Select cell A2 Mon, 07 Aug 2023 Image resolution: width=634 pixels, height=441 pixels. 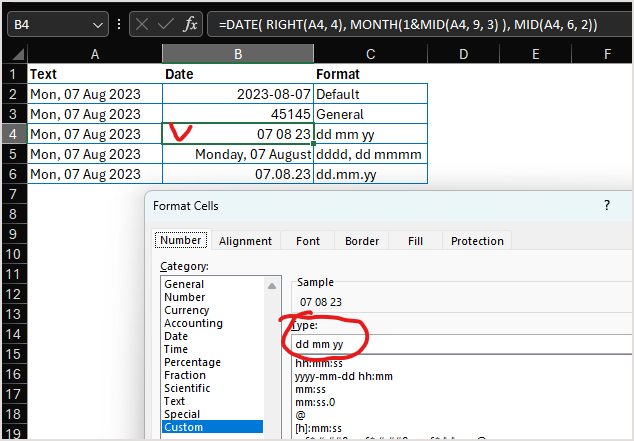[x=95, y=94]
